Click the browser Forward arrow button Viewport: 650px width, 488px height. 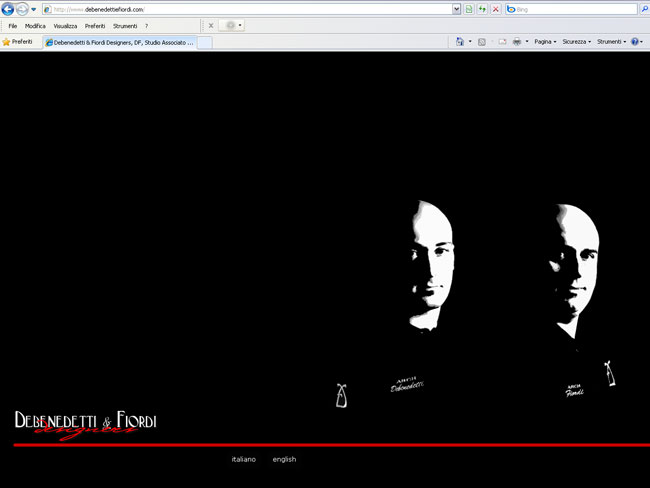click(22, 9)
